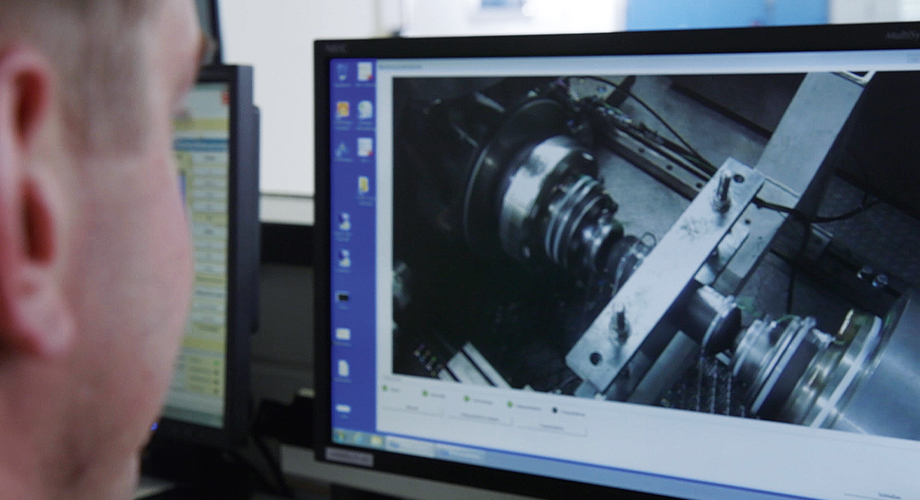Screen dimensions: 920x500
Task: Click the button under the first green indicator
Action: (x=412, y=407)
